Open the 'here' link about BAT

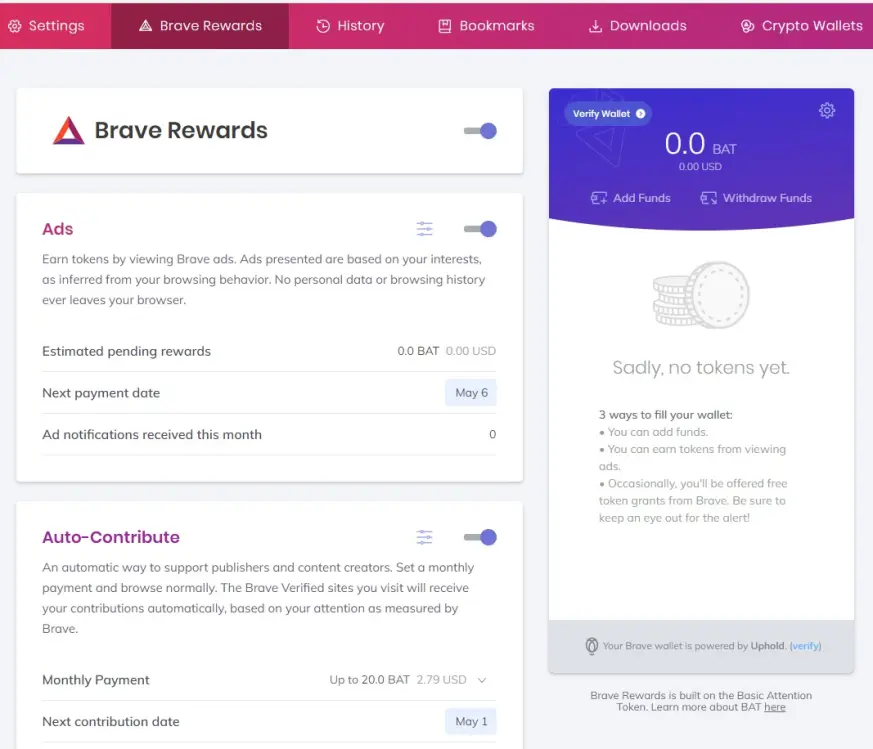774,707
